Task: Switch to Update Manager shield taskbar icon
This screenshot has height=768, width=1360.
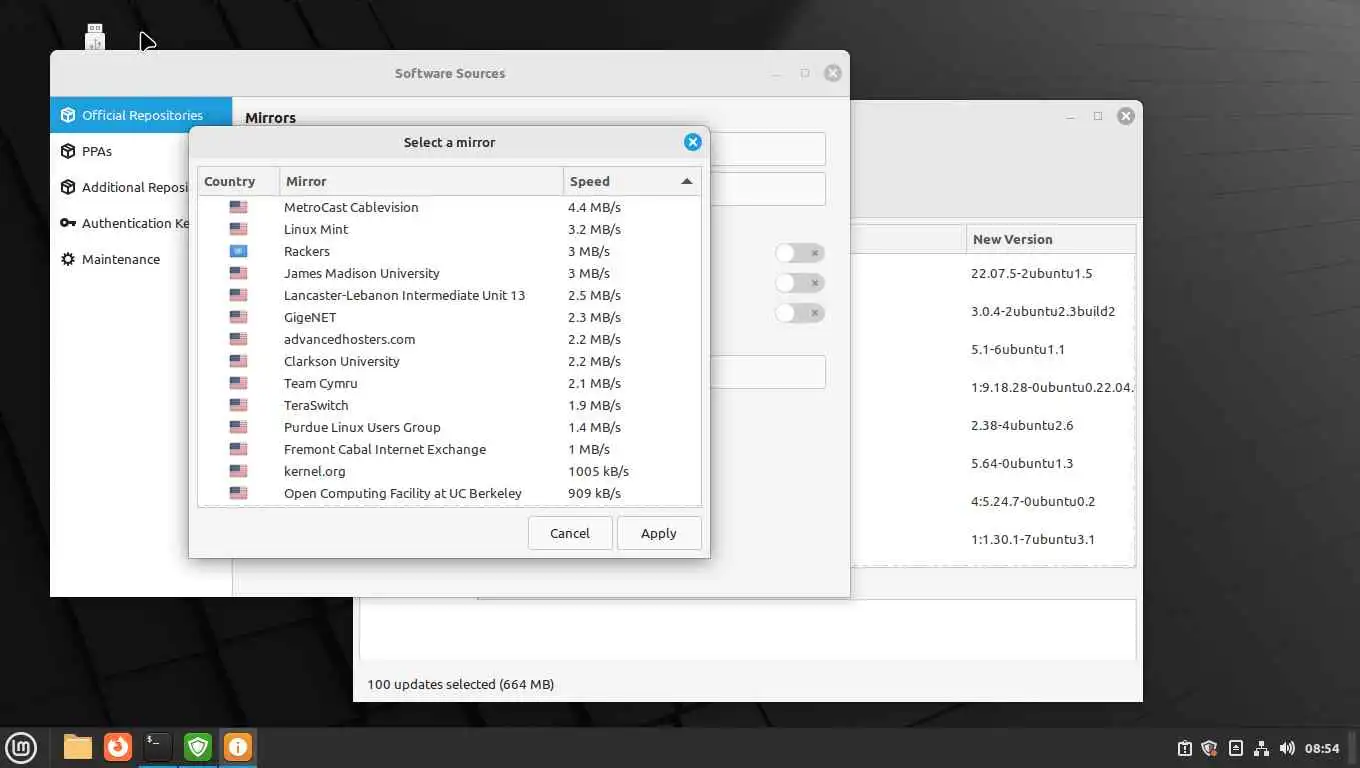Action: click(198, 747)
